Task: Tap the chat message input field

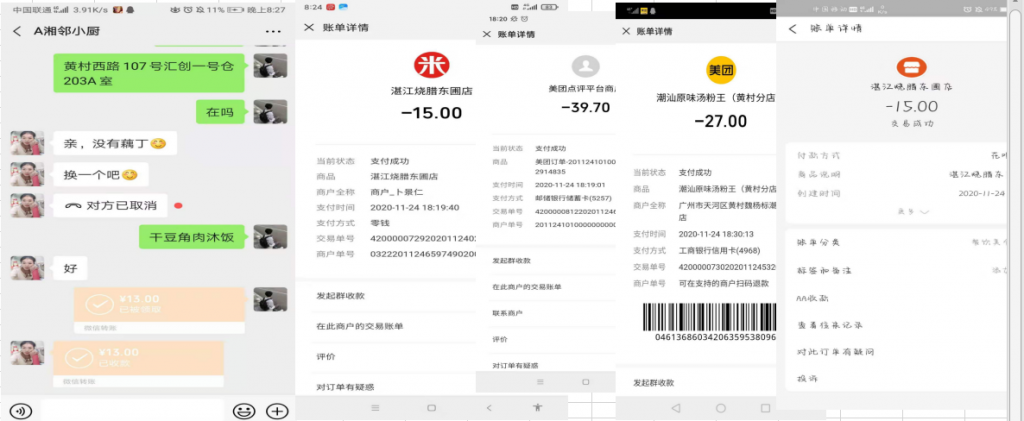Action: click(132, 411)
